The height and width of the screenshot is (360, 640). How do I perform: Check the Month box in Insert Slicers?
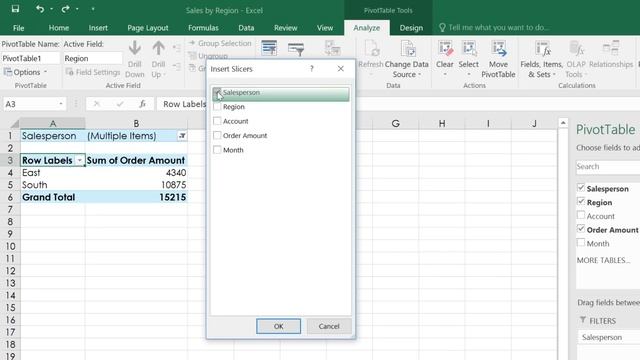pos(217,150)
